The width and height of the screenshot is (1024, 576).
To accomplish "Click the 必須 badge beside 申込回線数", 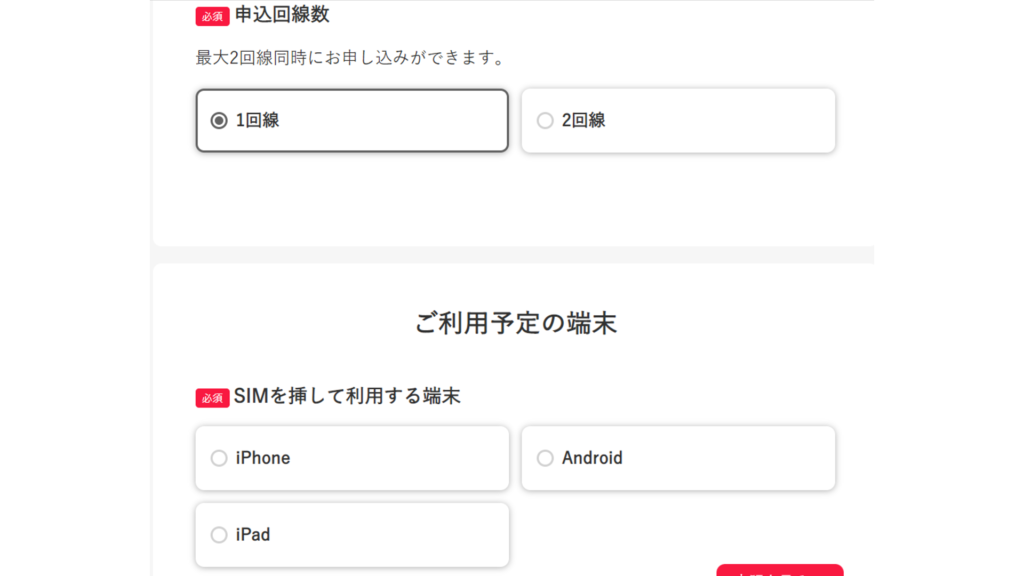I will [x=212, y=16].
